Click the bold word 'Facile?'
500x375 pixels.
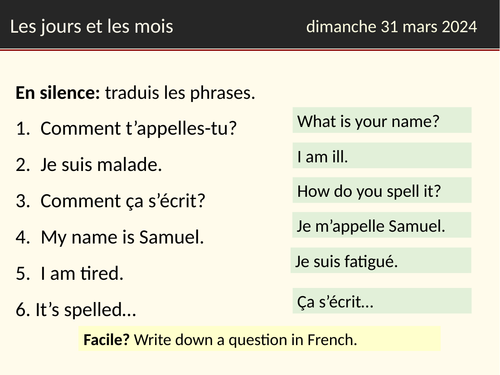click(x=106, y=340)
